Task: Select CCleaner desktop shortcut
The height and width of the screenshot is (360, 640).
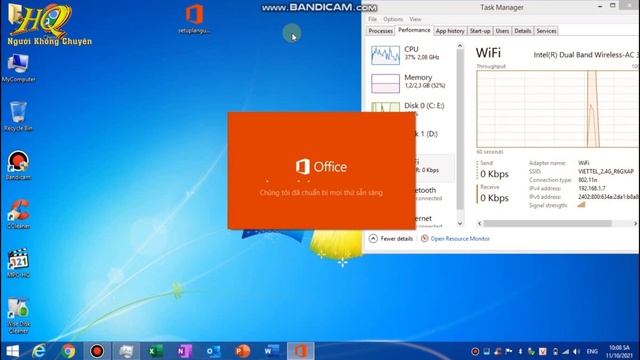Action: (18, 214)
